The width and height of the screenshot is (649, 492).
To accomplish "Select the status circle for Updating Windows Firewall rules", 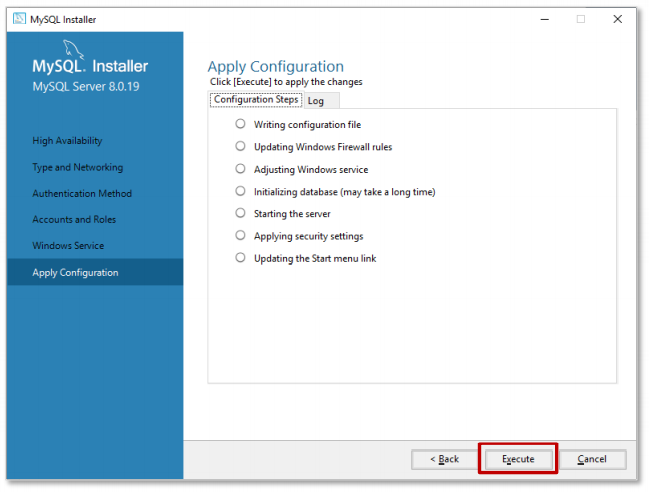I will 240,146.
